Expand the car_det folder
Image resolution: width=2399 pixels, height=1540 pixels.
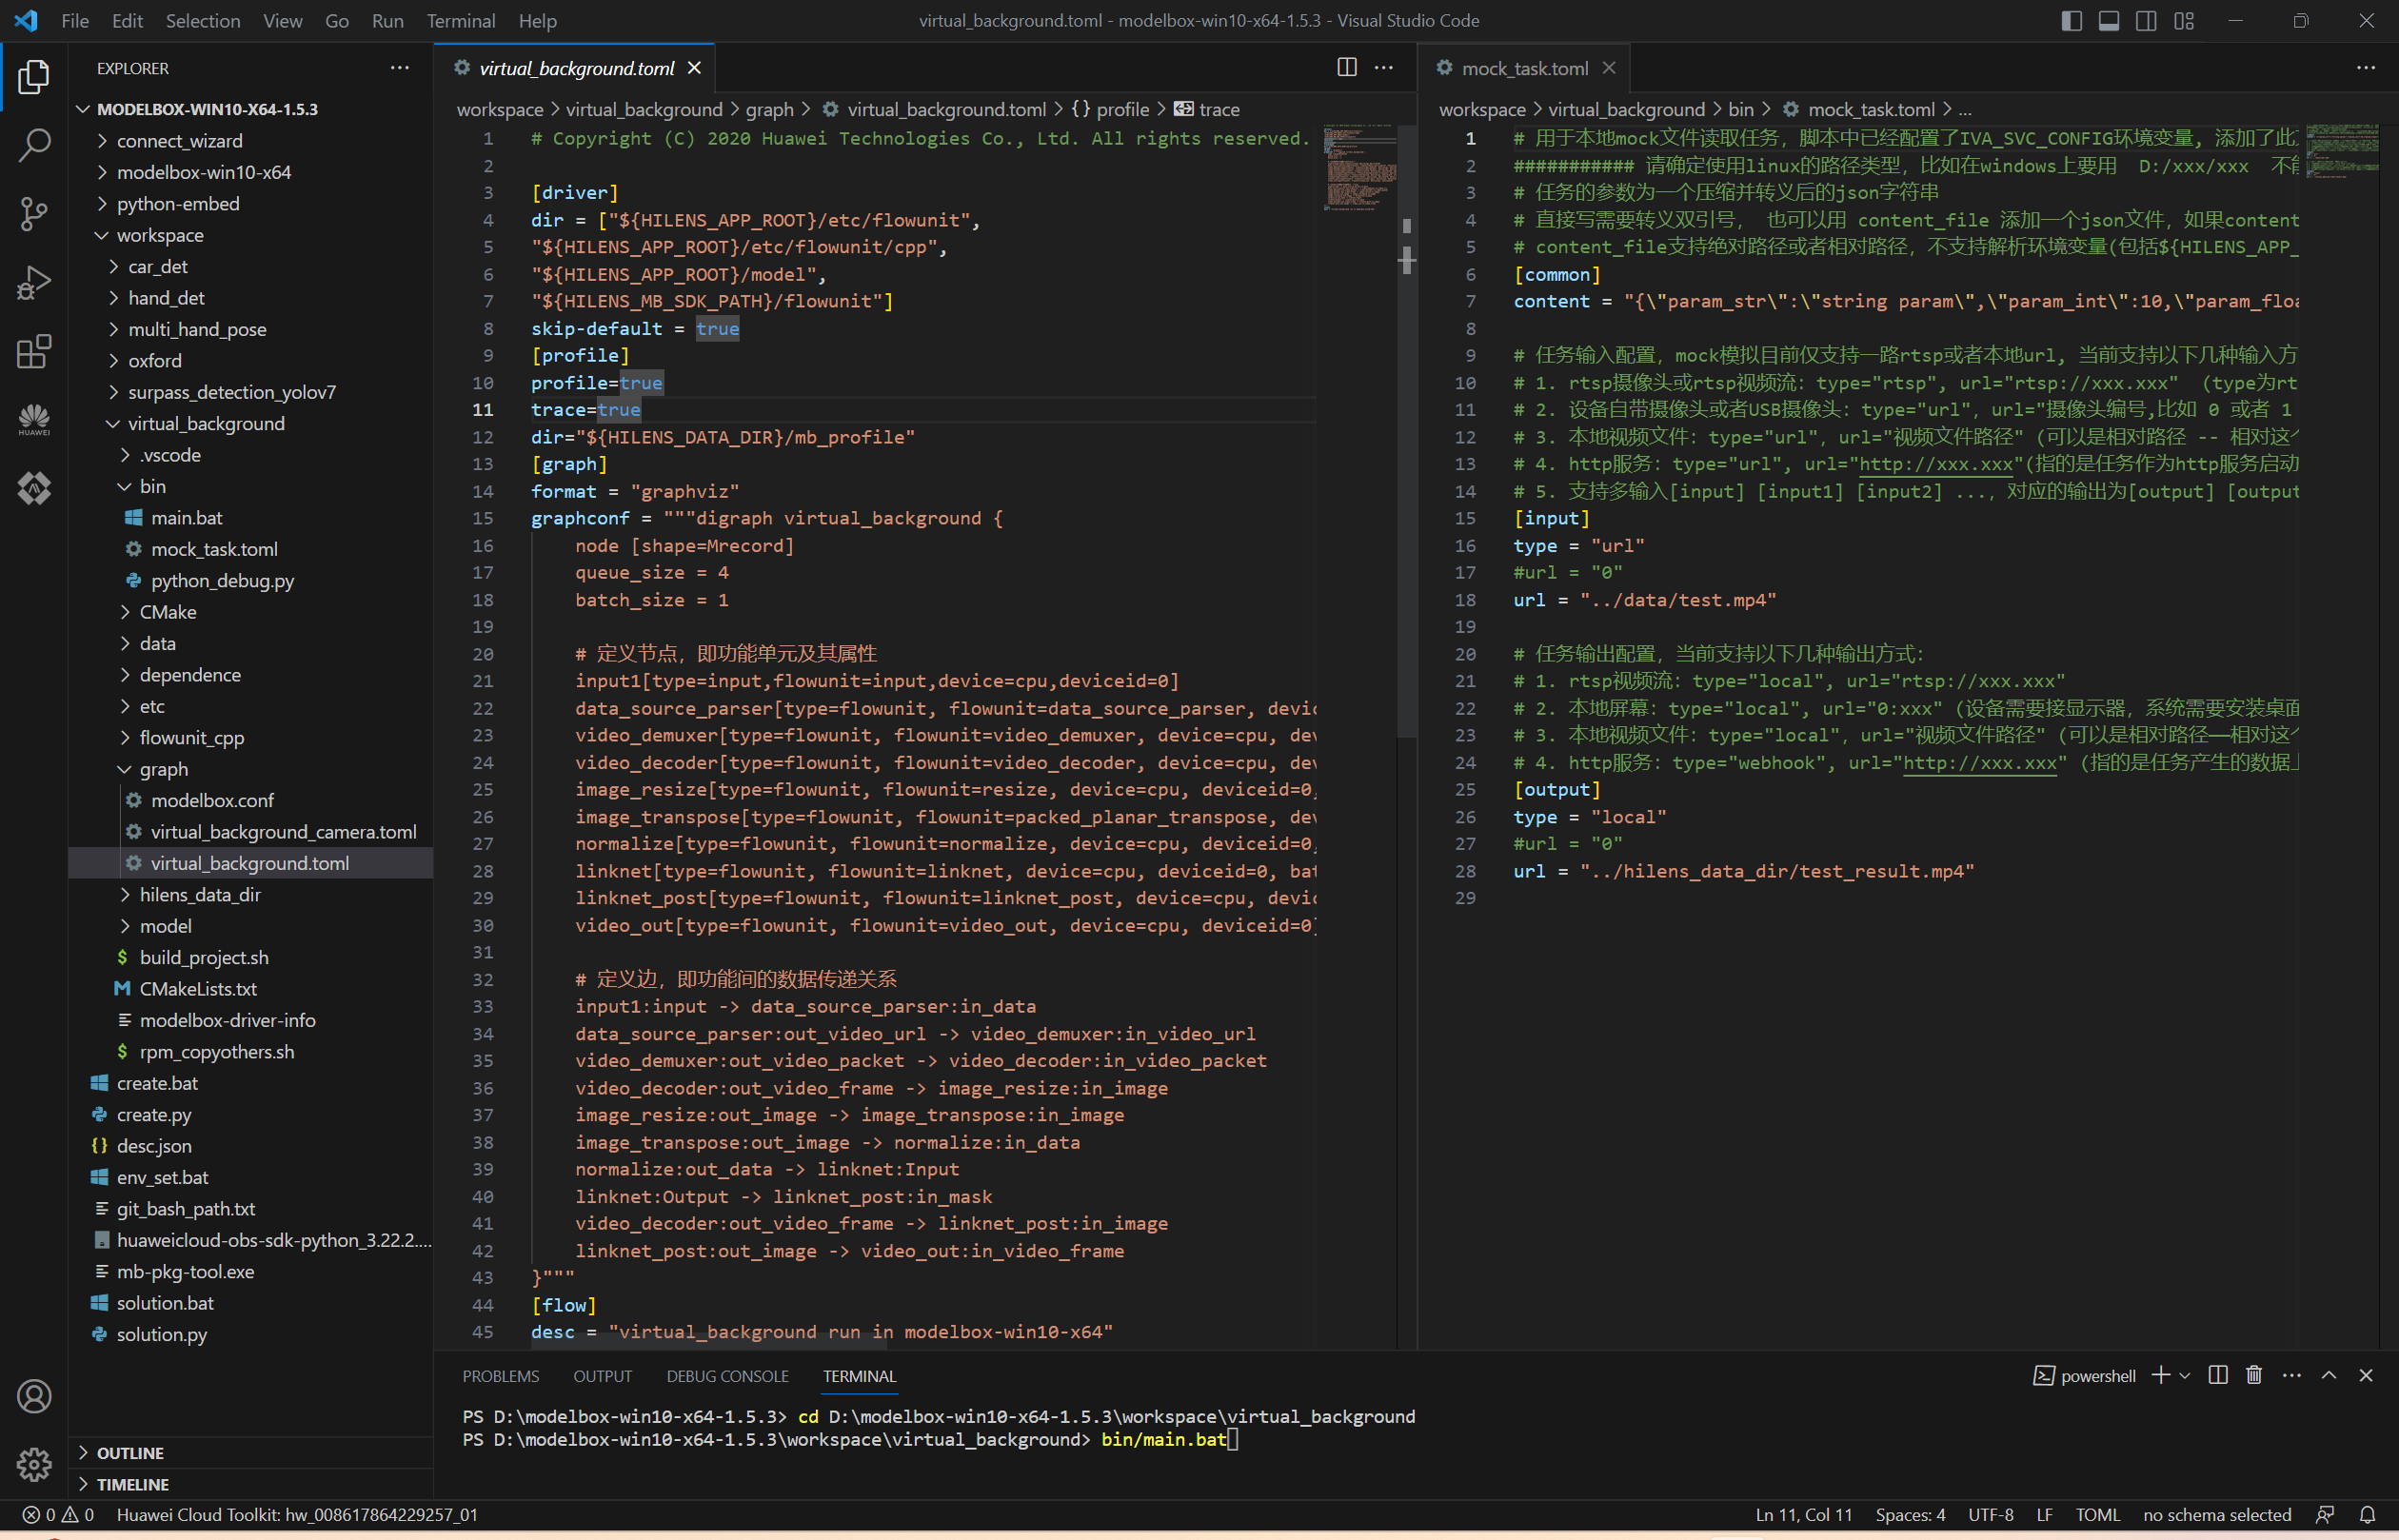point(157,267)
